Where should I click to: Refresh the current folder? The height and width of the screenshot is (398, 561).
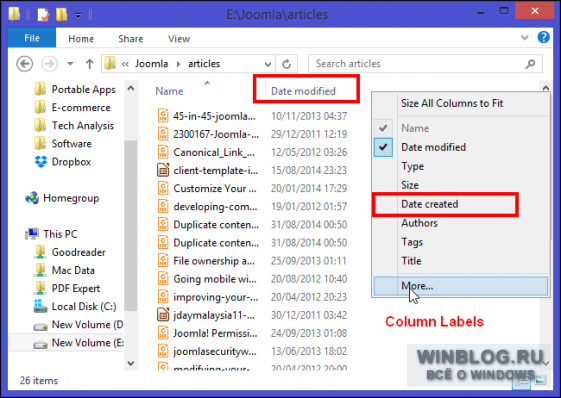pyautogui.click(x=287, y=64)
